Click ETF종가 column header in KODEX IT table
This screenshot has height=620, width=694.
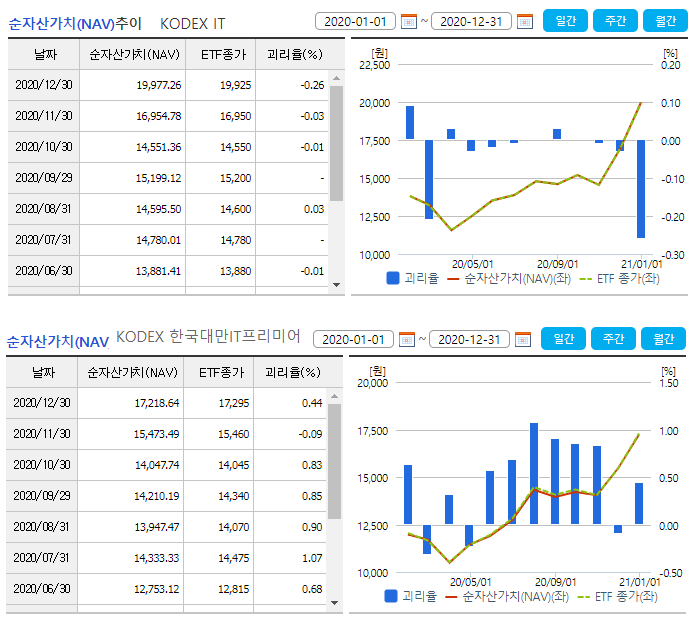click(x=221, y=54)
